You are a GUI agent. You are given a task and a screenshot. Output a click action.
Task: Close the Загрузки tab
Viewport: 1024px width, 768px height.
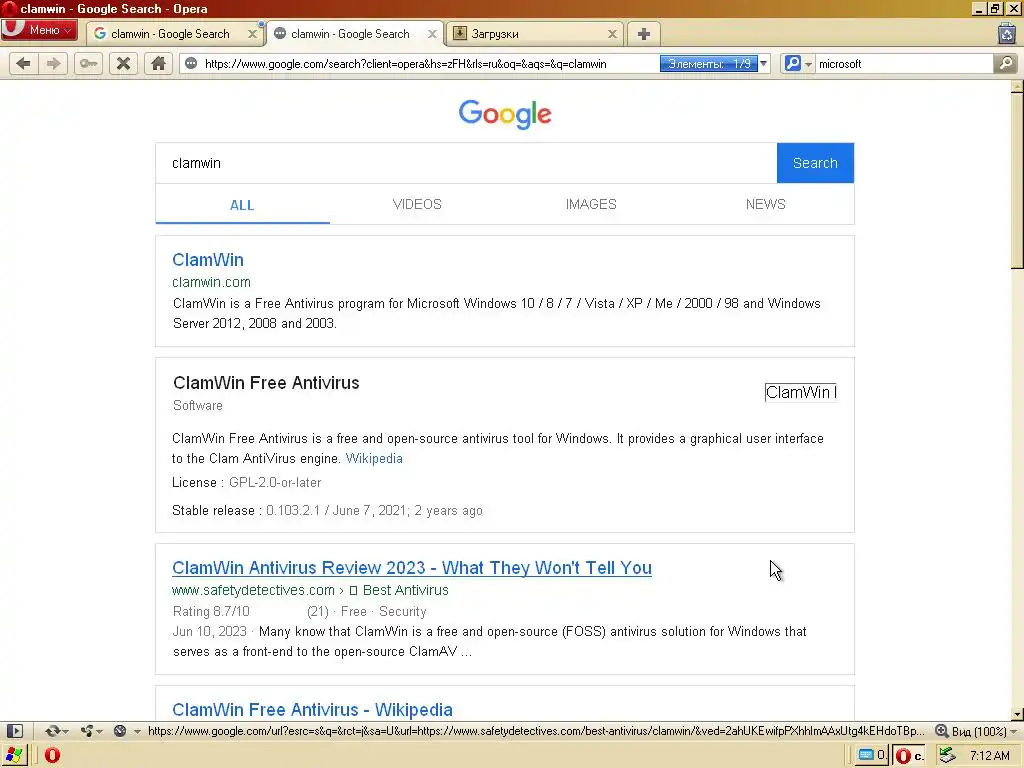pyautogui.click(x=612, y=34)
